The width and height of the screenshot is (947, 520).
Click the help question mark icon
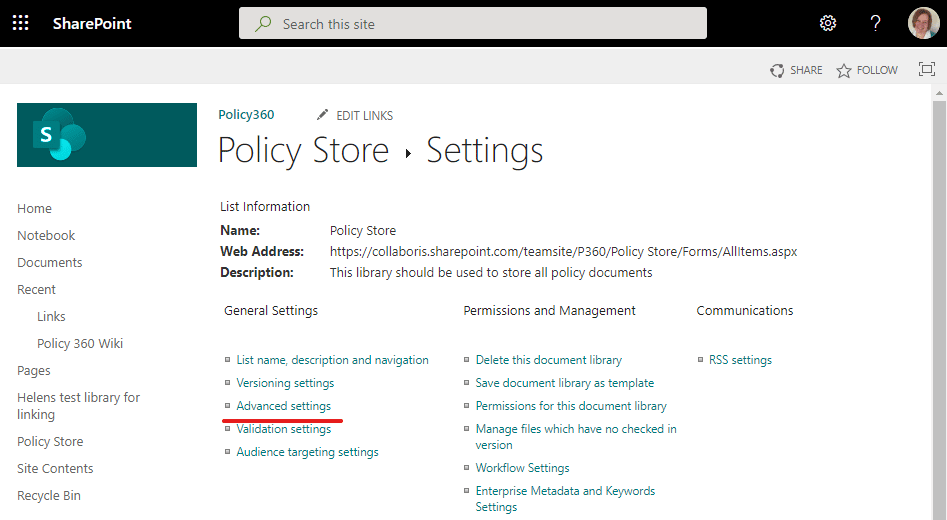pos(875,23)
